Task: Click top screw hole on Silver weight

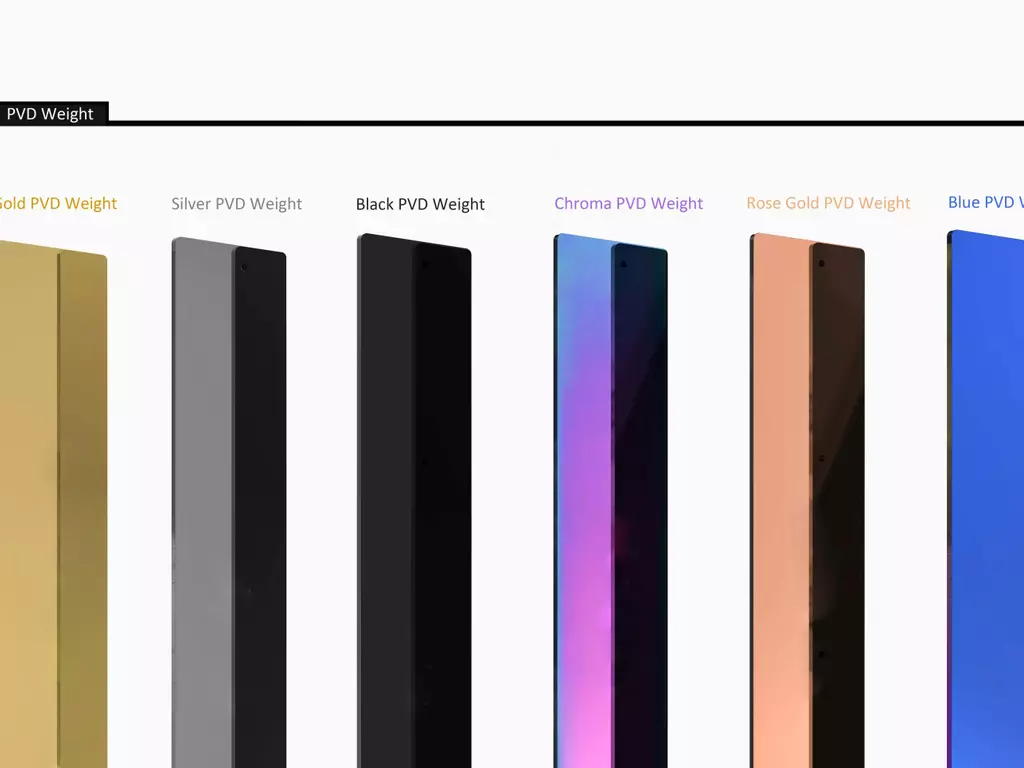Action: point(244,267)
